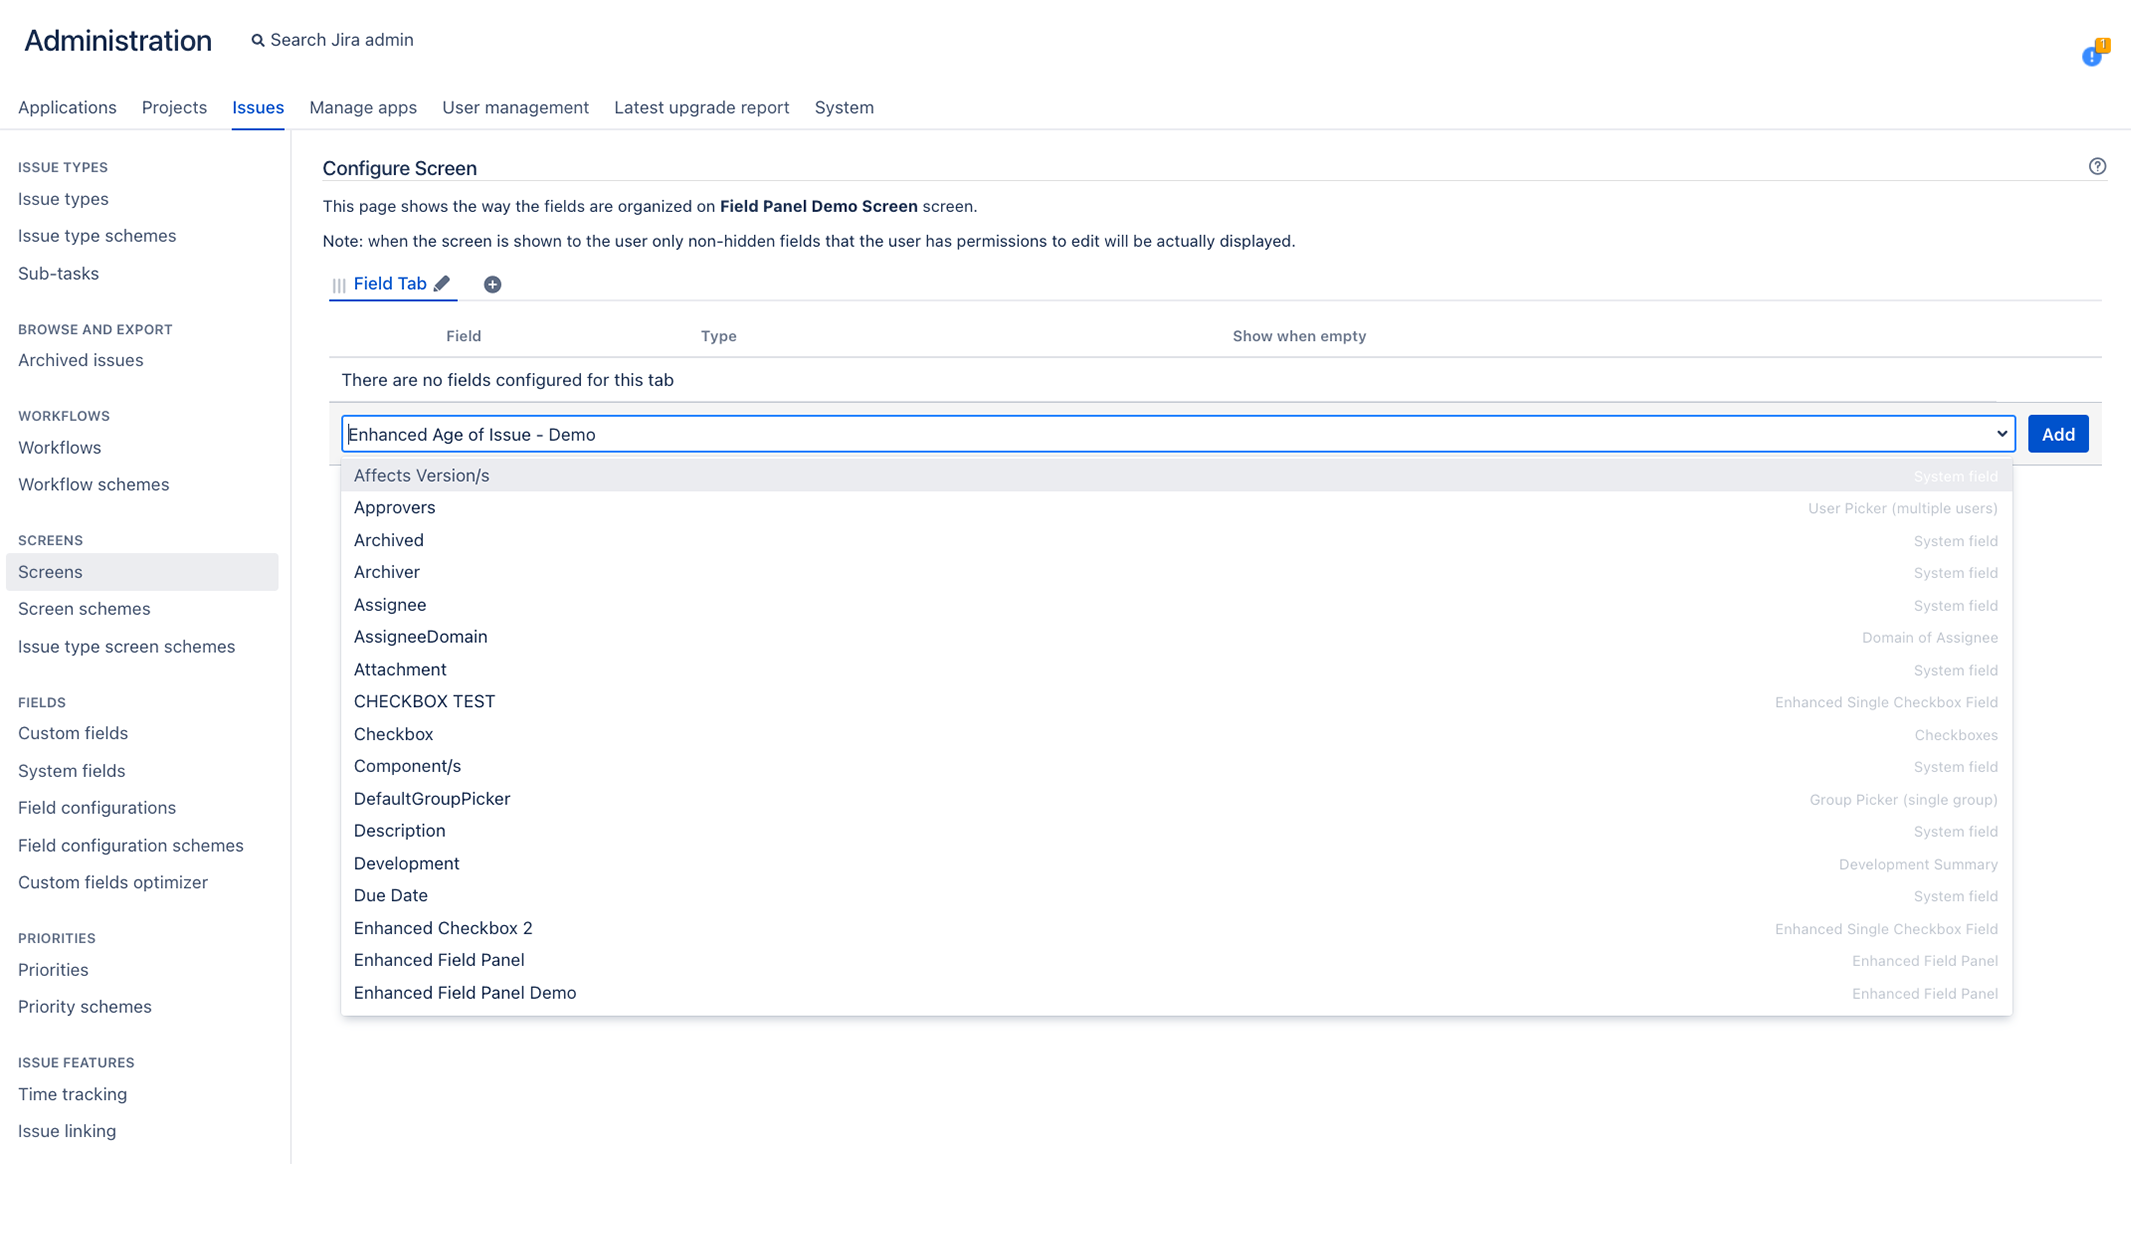Switch to the User management tab

click(x=515, y=107)
